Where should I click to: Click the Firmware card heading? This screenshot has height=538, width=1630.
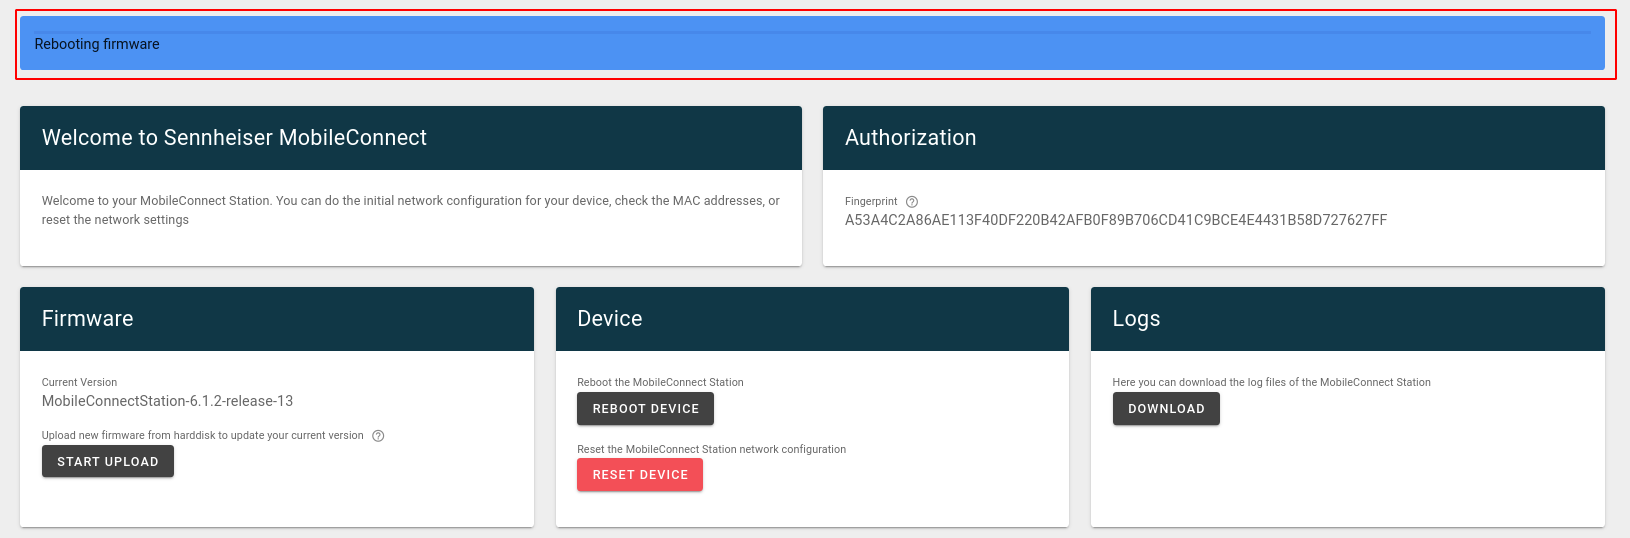87,319
